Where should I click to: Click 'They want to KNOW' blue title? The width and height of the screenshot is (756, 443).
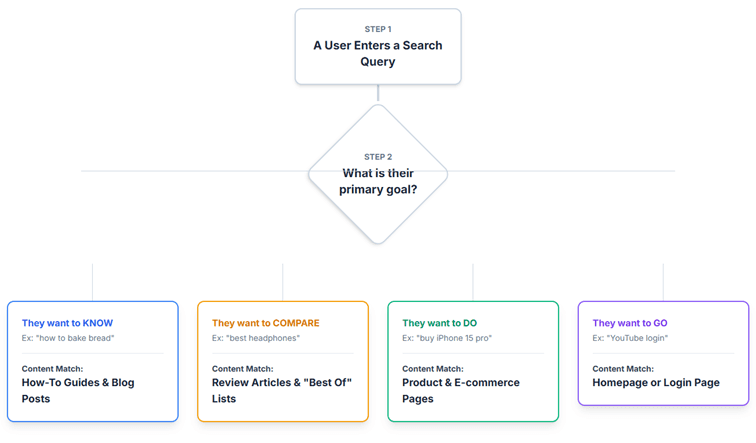pyautogui.click(x=67, y=323)
